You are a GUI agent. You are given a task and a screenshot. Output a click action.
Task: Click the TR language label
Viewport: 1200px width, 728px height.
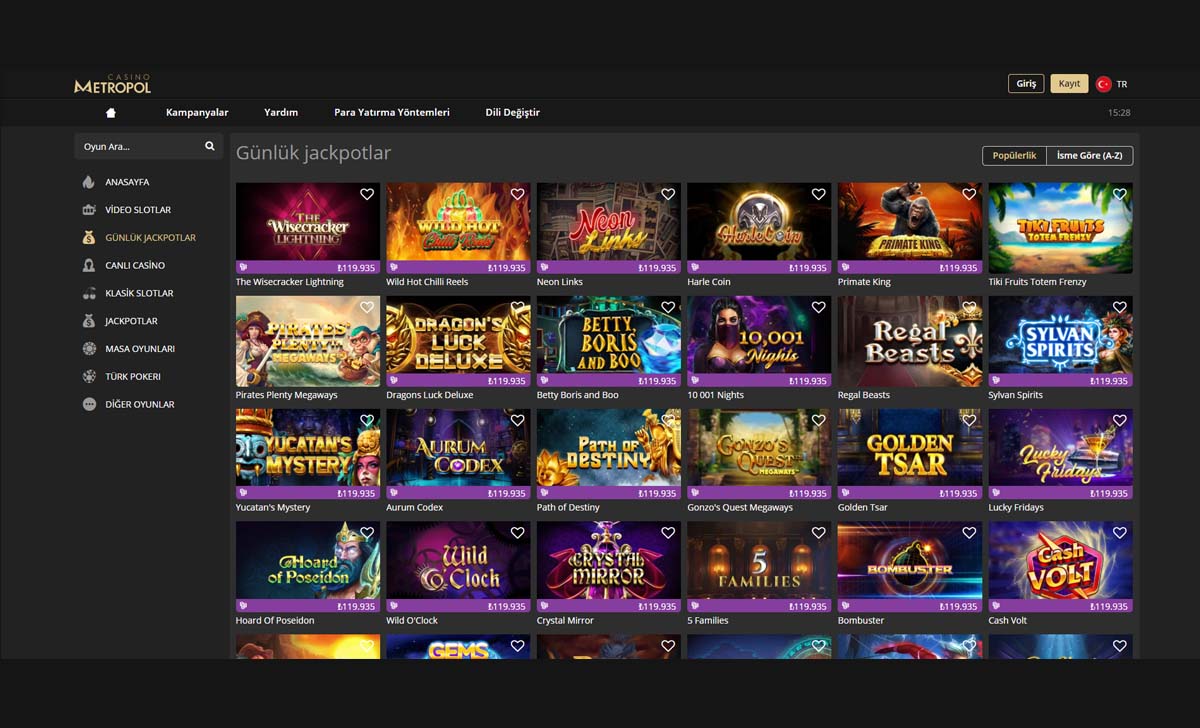[1122, 84]
